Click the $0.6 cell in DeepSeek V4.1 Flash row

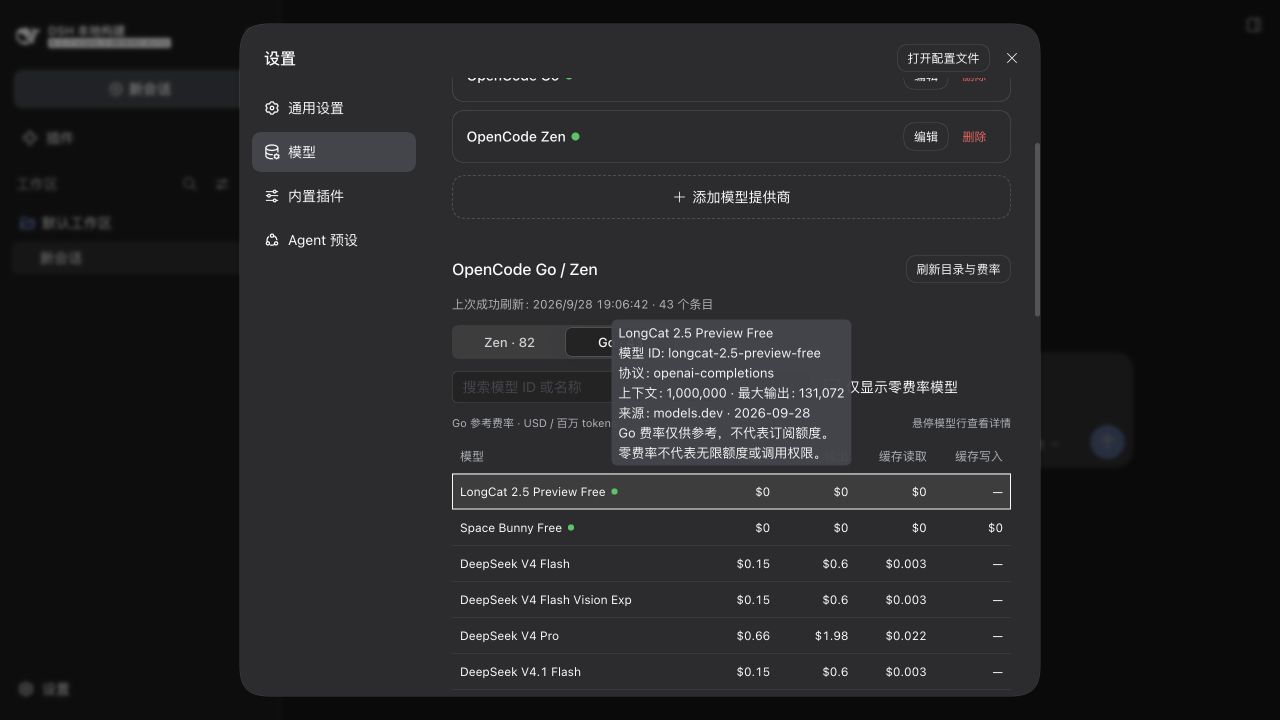[835, 672]
